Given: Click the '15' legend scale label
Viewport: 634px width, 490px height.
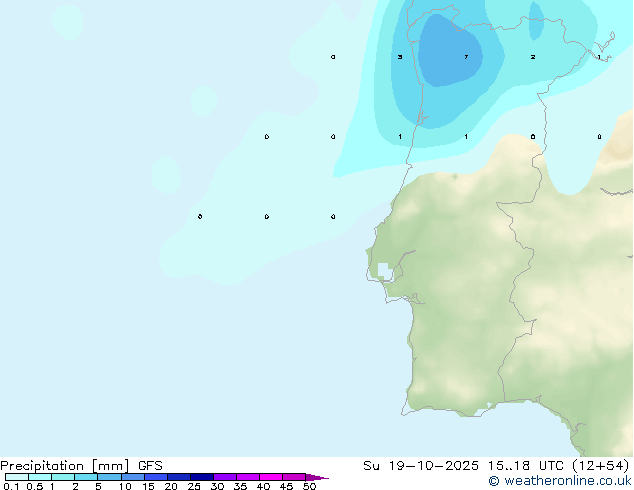Looking at the screenshot, I should click(x=148, y=486).
